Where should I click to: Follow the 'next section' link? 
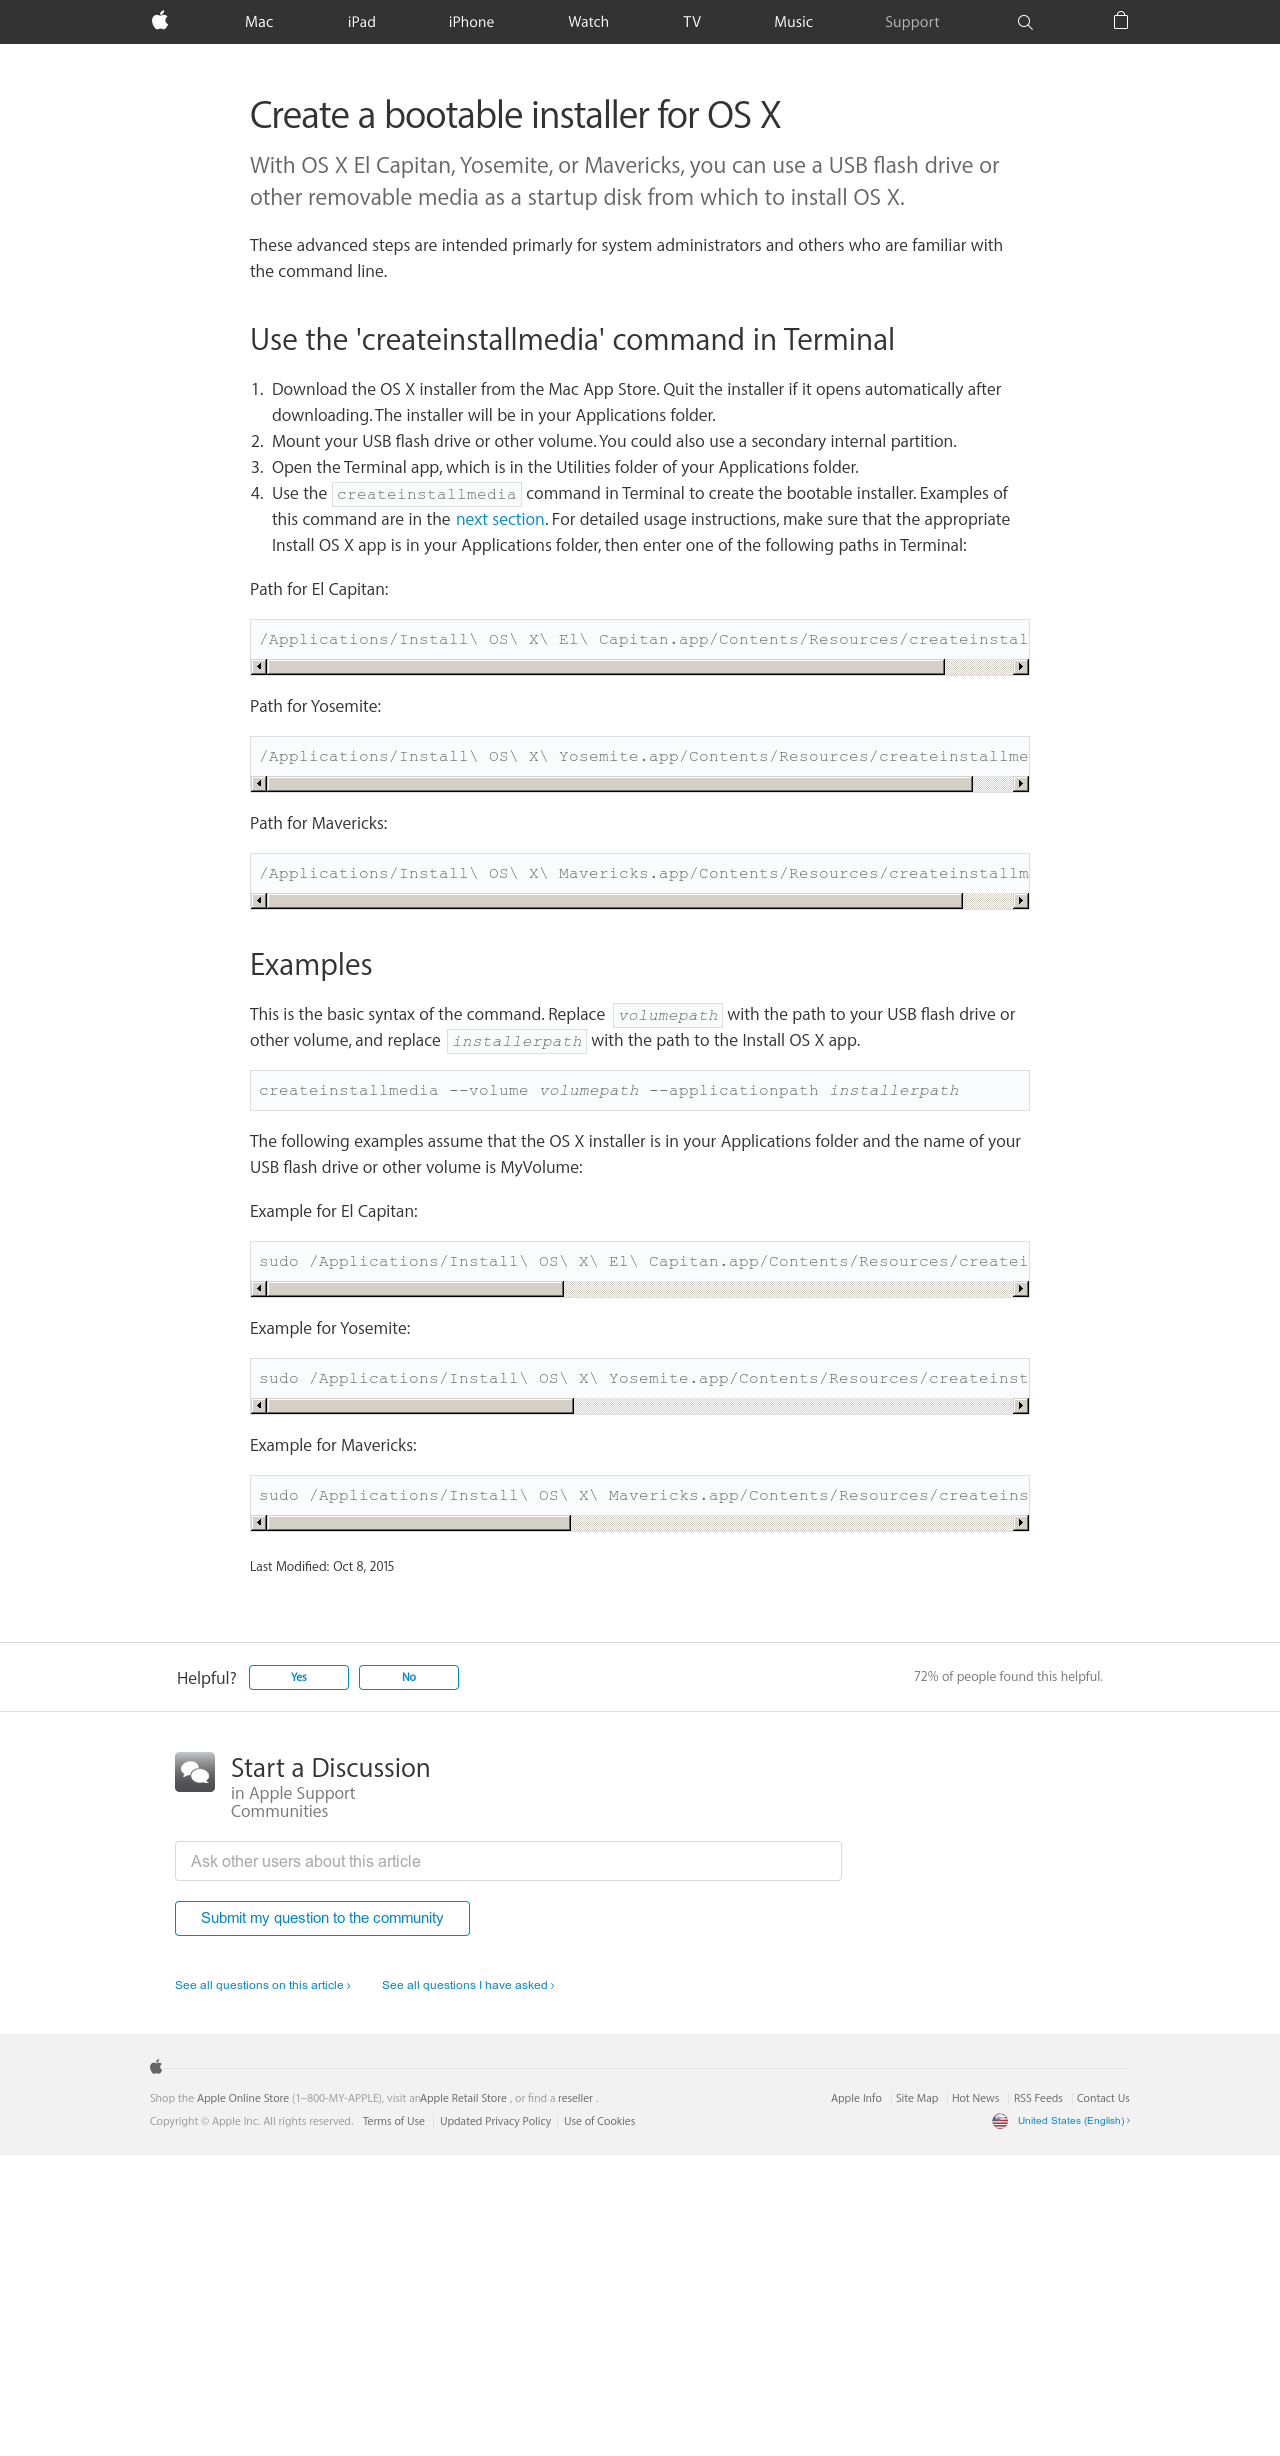pos(500,519)
